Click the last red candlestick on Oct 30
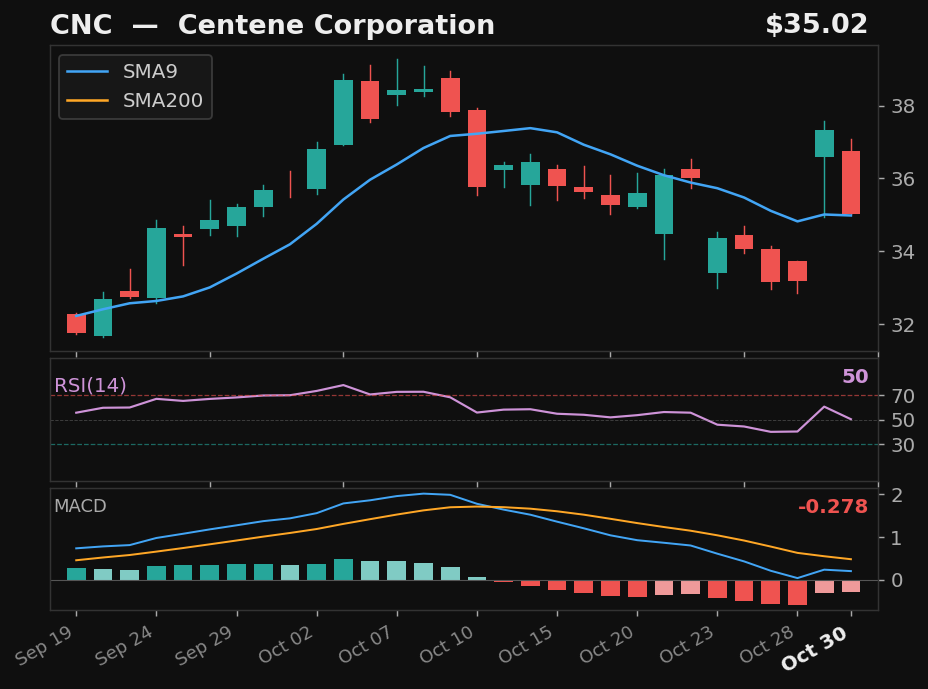This screenshot has height=689, width=928. click(851, 182)
